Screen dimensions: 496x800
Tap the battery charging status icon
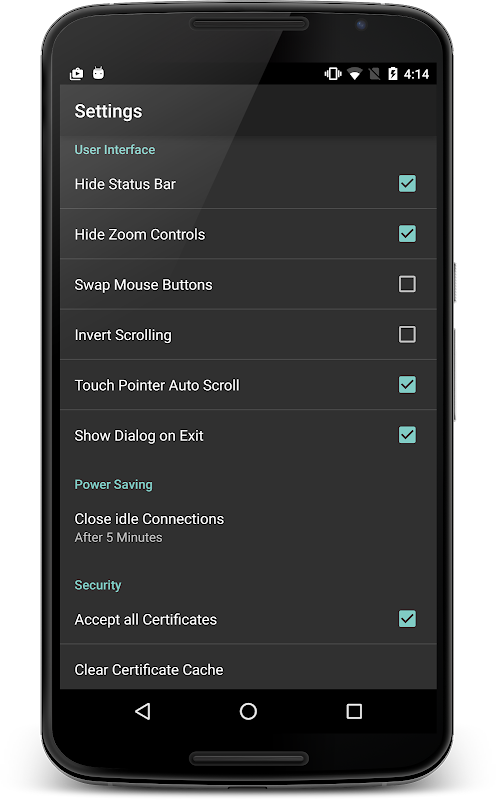(392, 74)
